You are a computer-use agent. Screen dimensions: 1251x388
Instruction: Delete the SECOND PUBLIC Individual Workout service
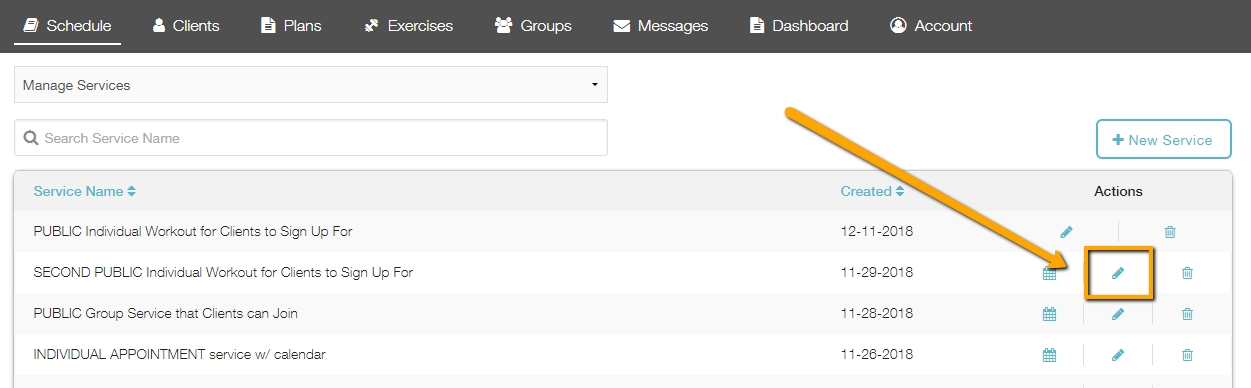point(1187,273)
